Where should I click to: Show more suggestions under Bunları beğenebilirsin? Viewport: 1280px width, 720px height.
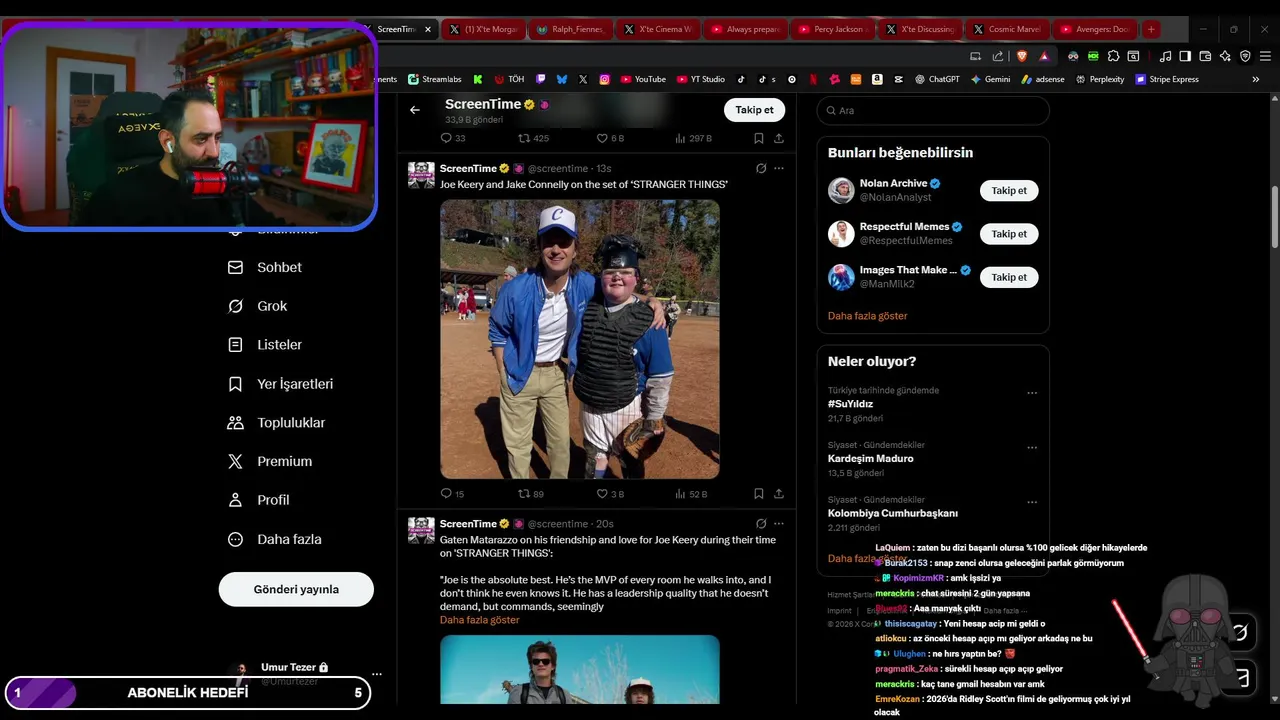[x=867, y=316]
